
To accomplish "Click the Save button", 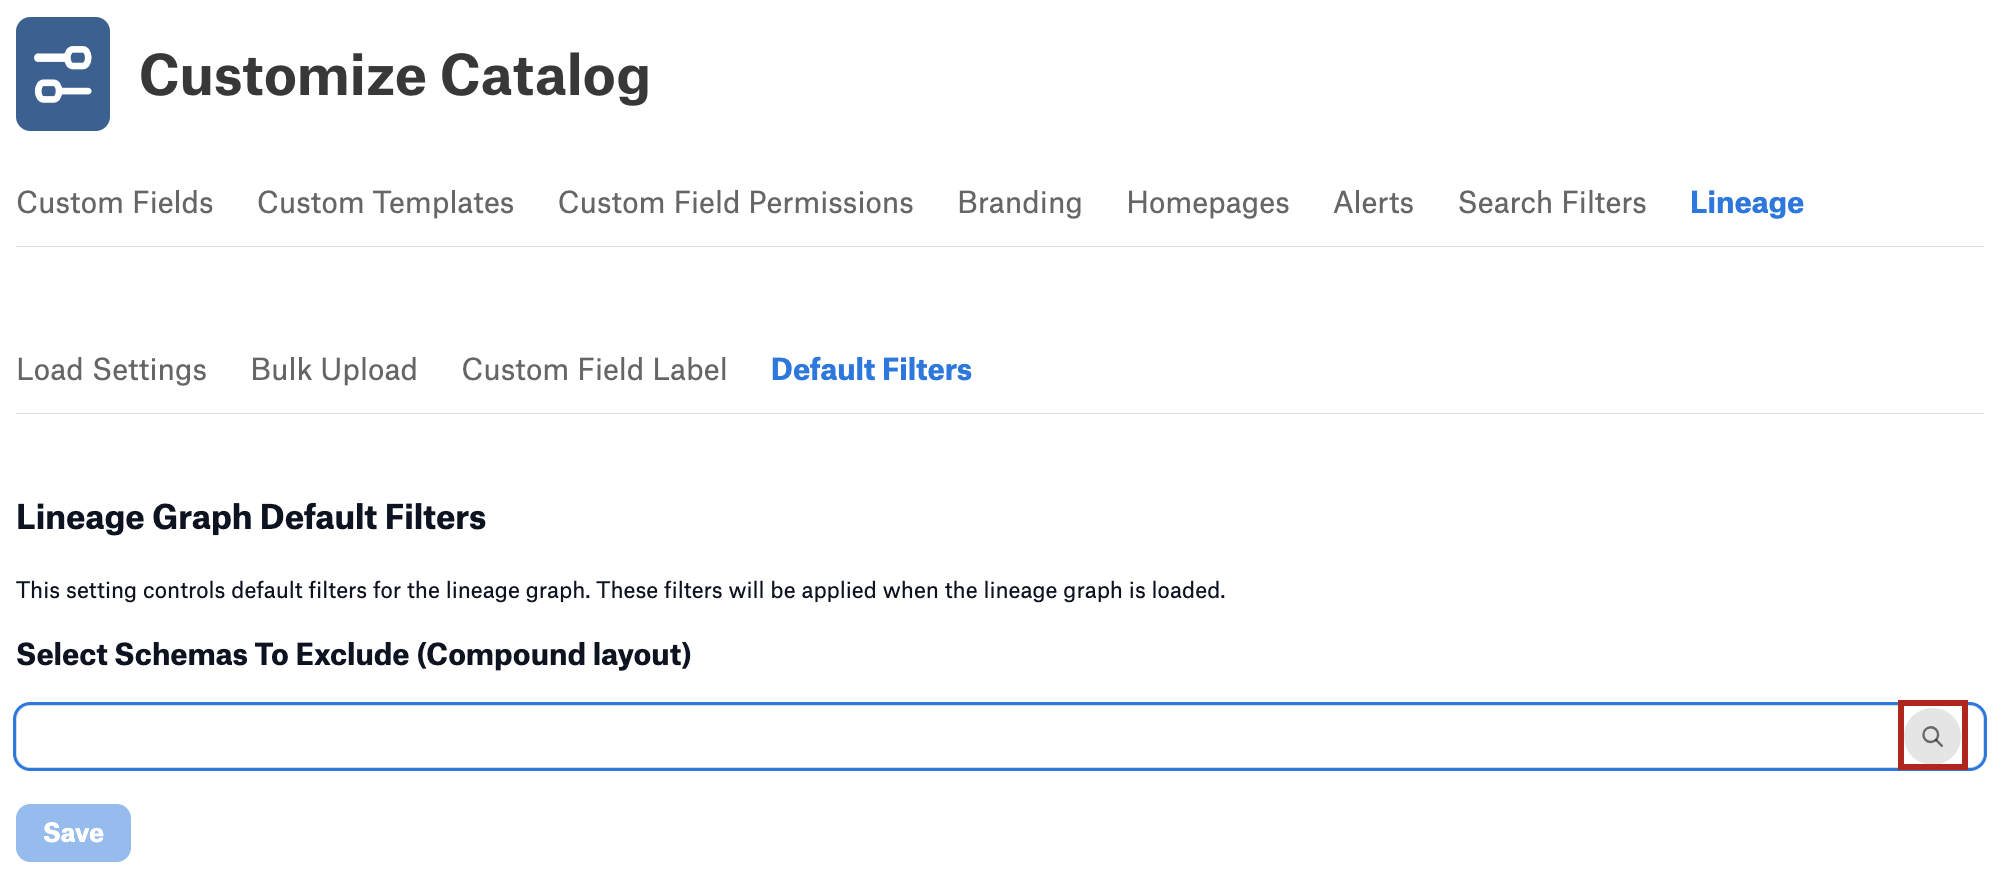I will (73, 833).
